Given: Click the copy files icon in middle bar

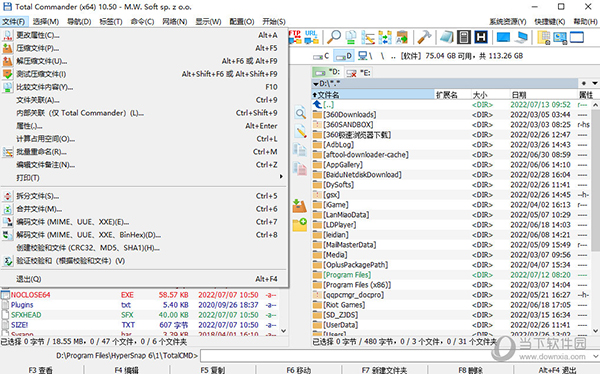Looking at the screenshot, I should point(300,150).
